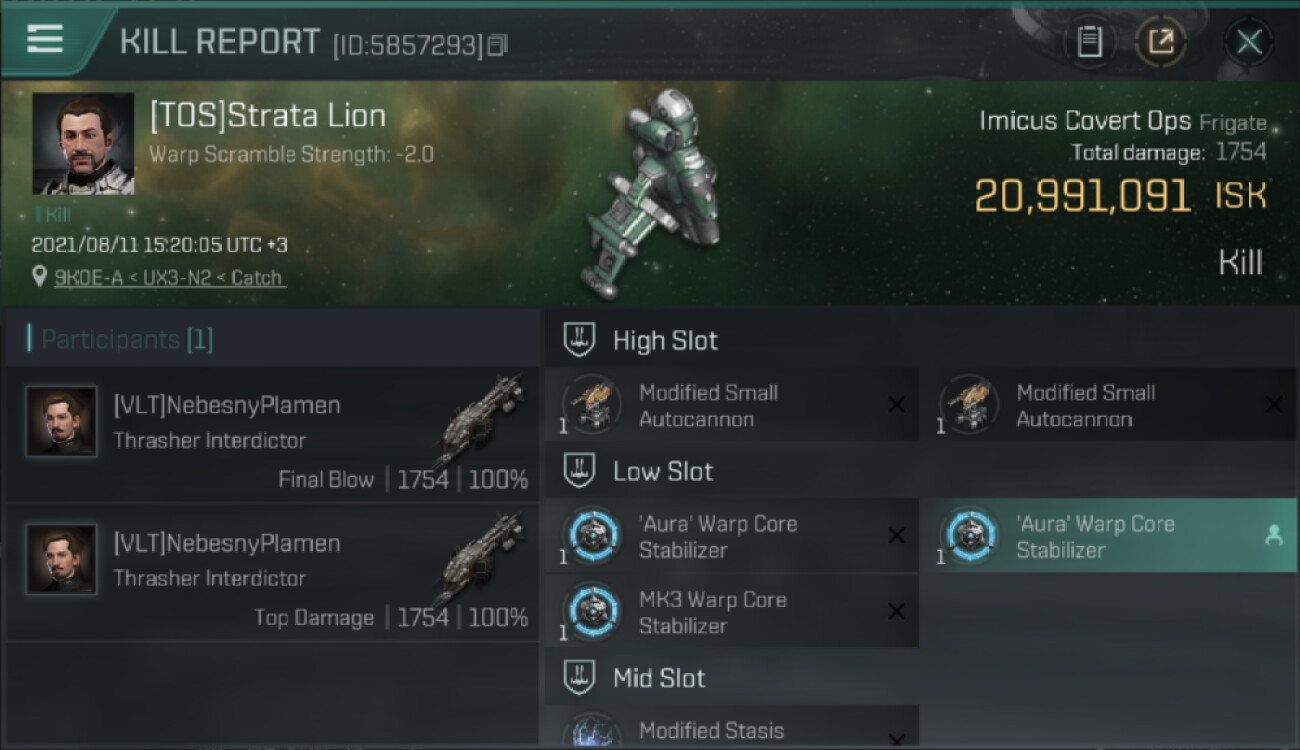The width and height of the screenshot is (1300, 750).
Task: View the Imicus Covert Ops ship model
Action: point(660,193)
